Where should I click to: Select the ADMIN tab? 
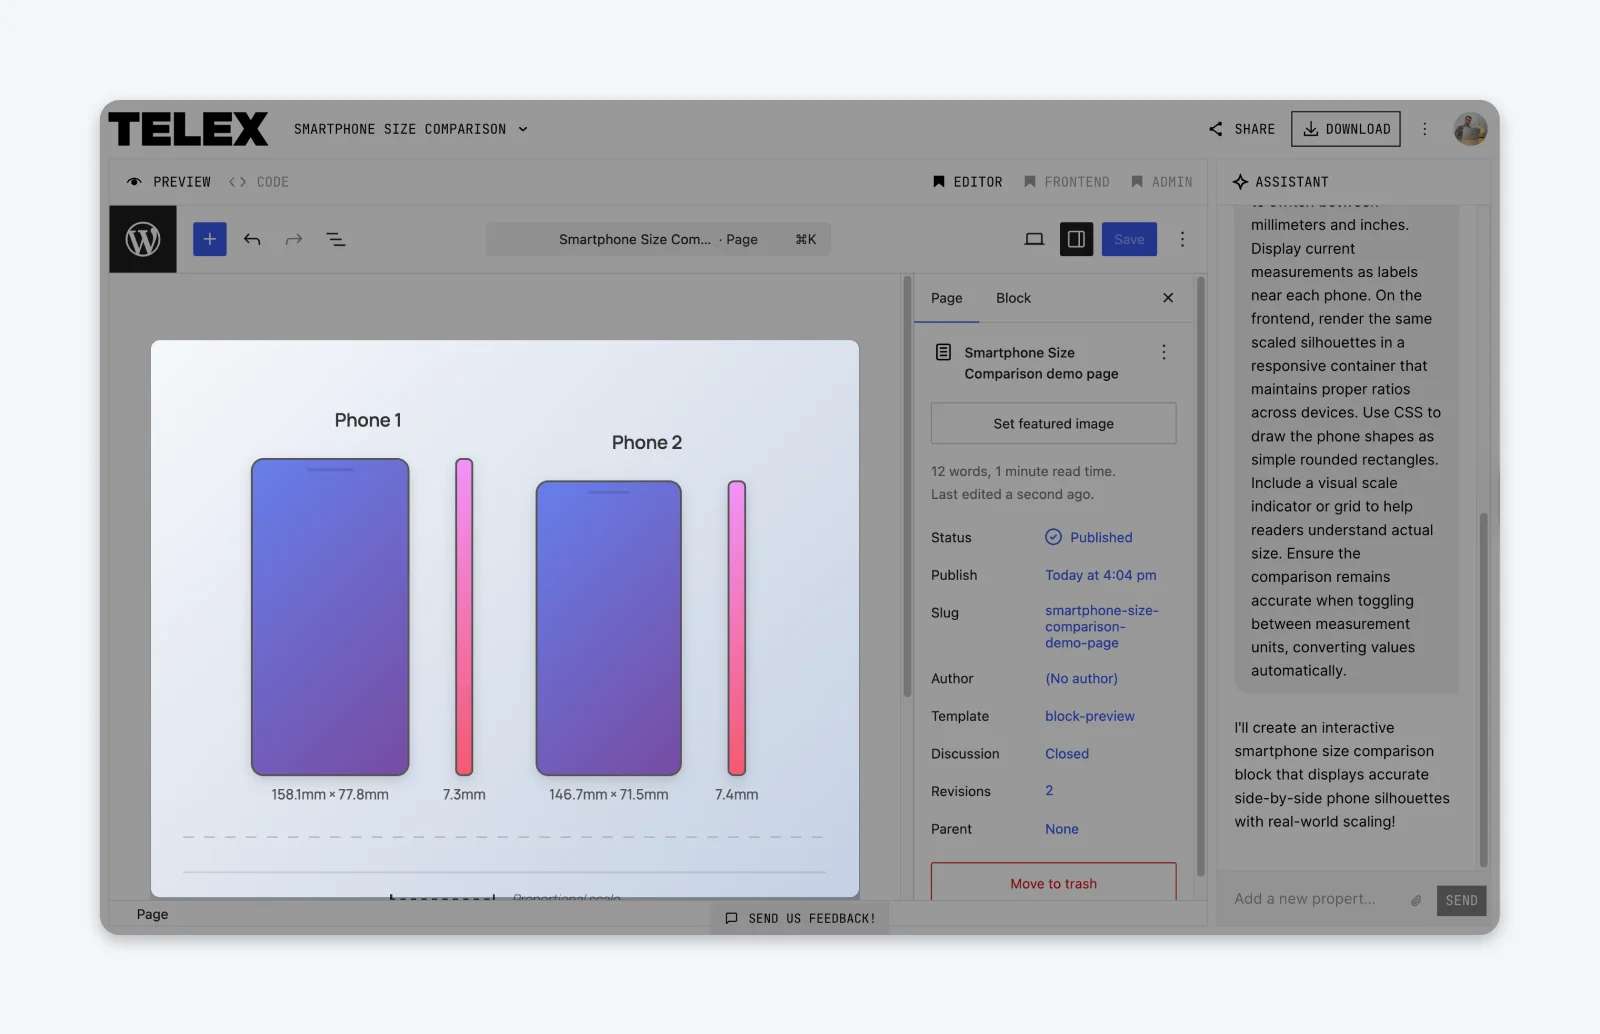click(1161, 181)
